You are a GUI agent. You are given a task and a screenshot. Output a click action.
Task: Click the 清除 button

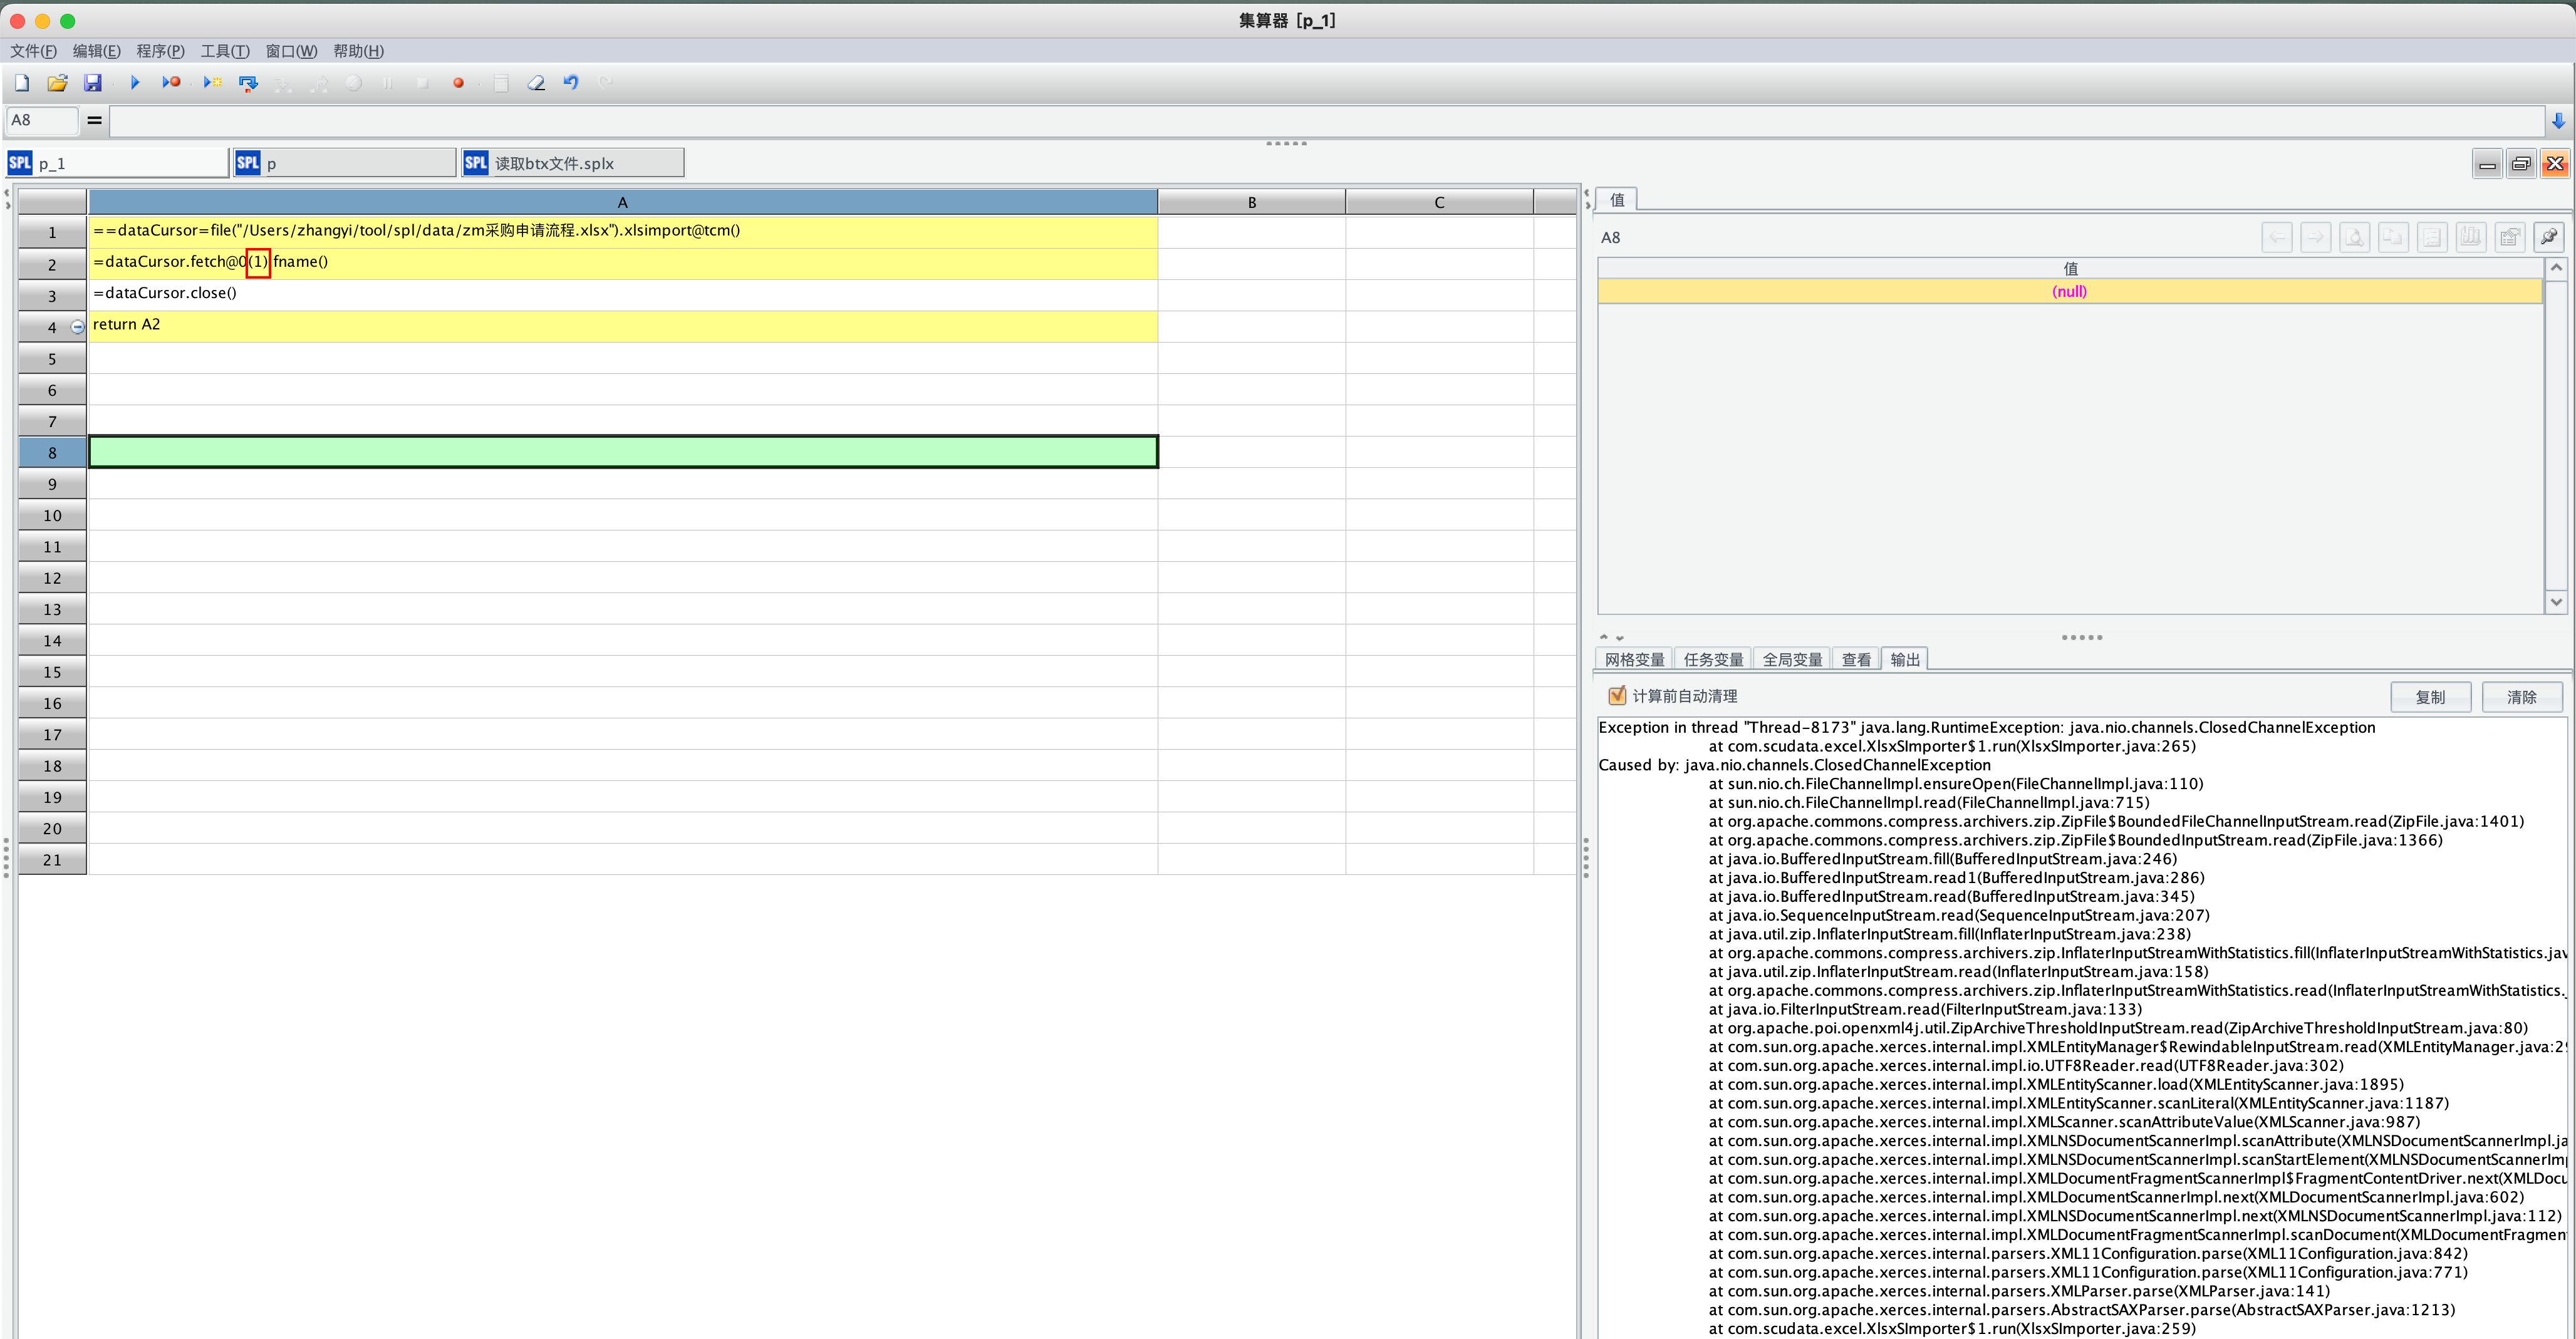2521,697
